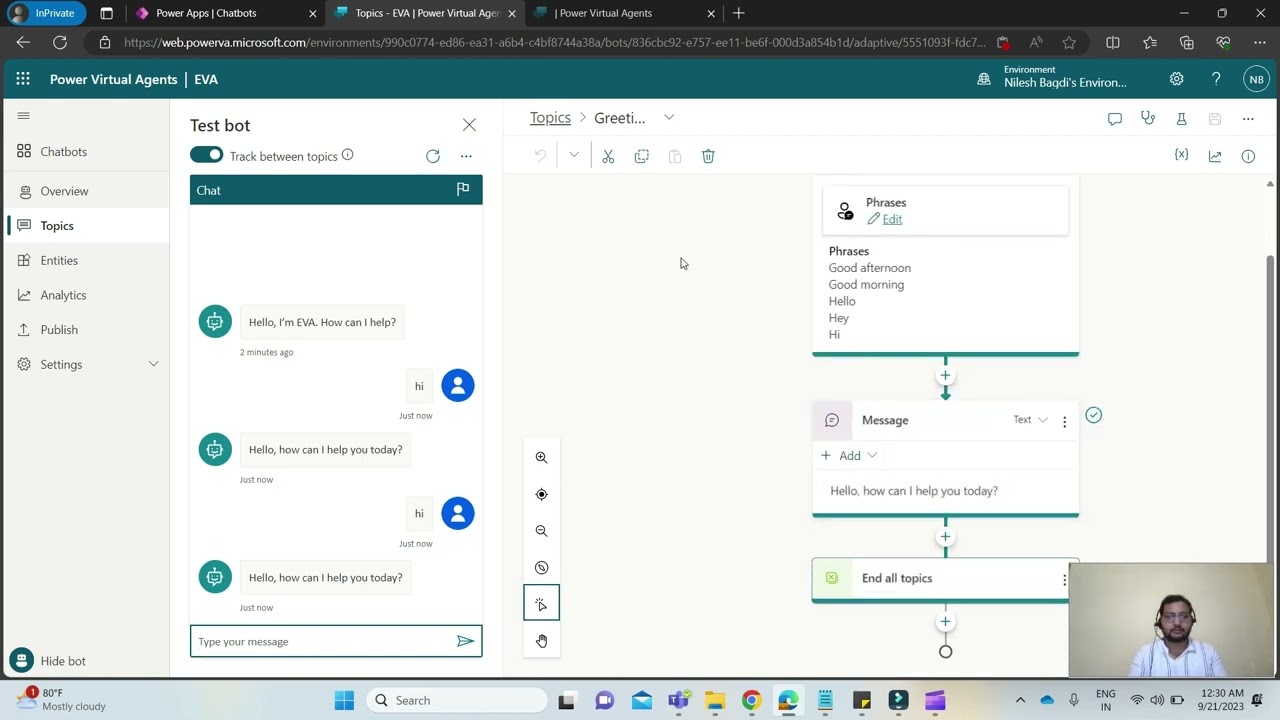Open Test bot more options menu
Screen dimensions: 1280x720
(466, 156)
